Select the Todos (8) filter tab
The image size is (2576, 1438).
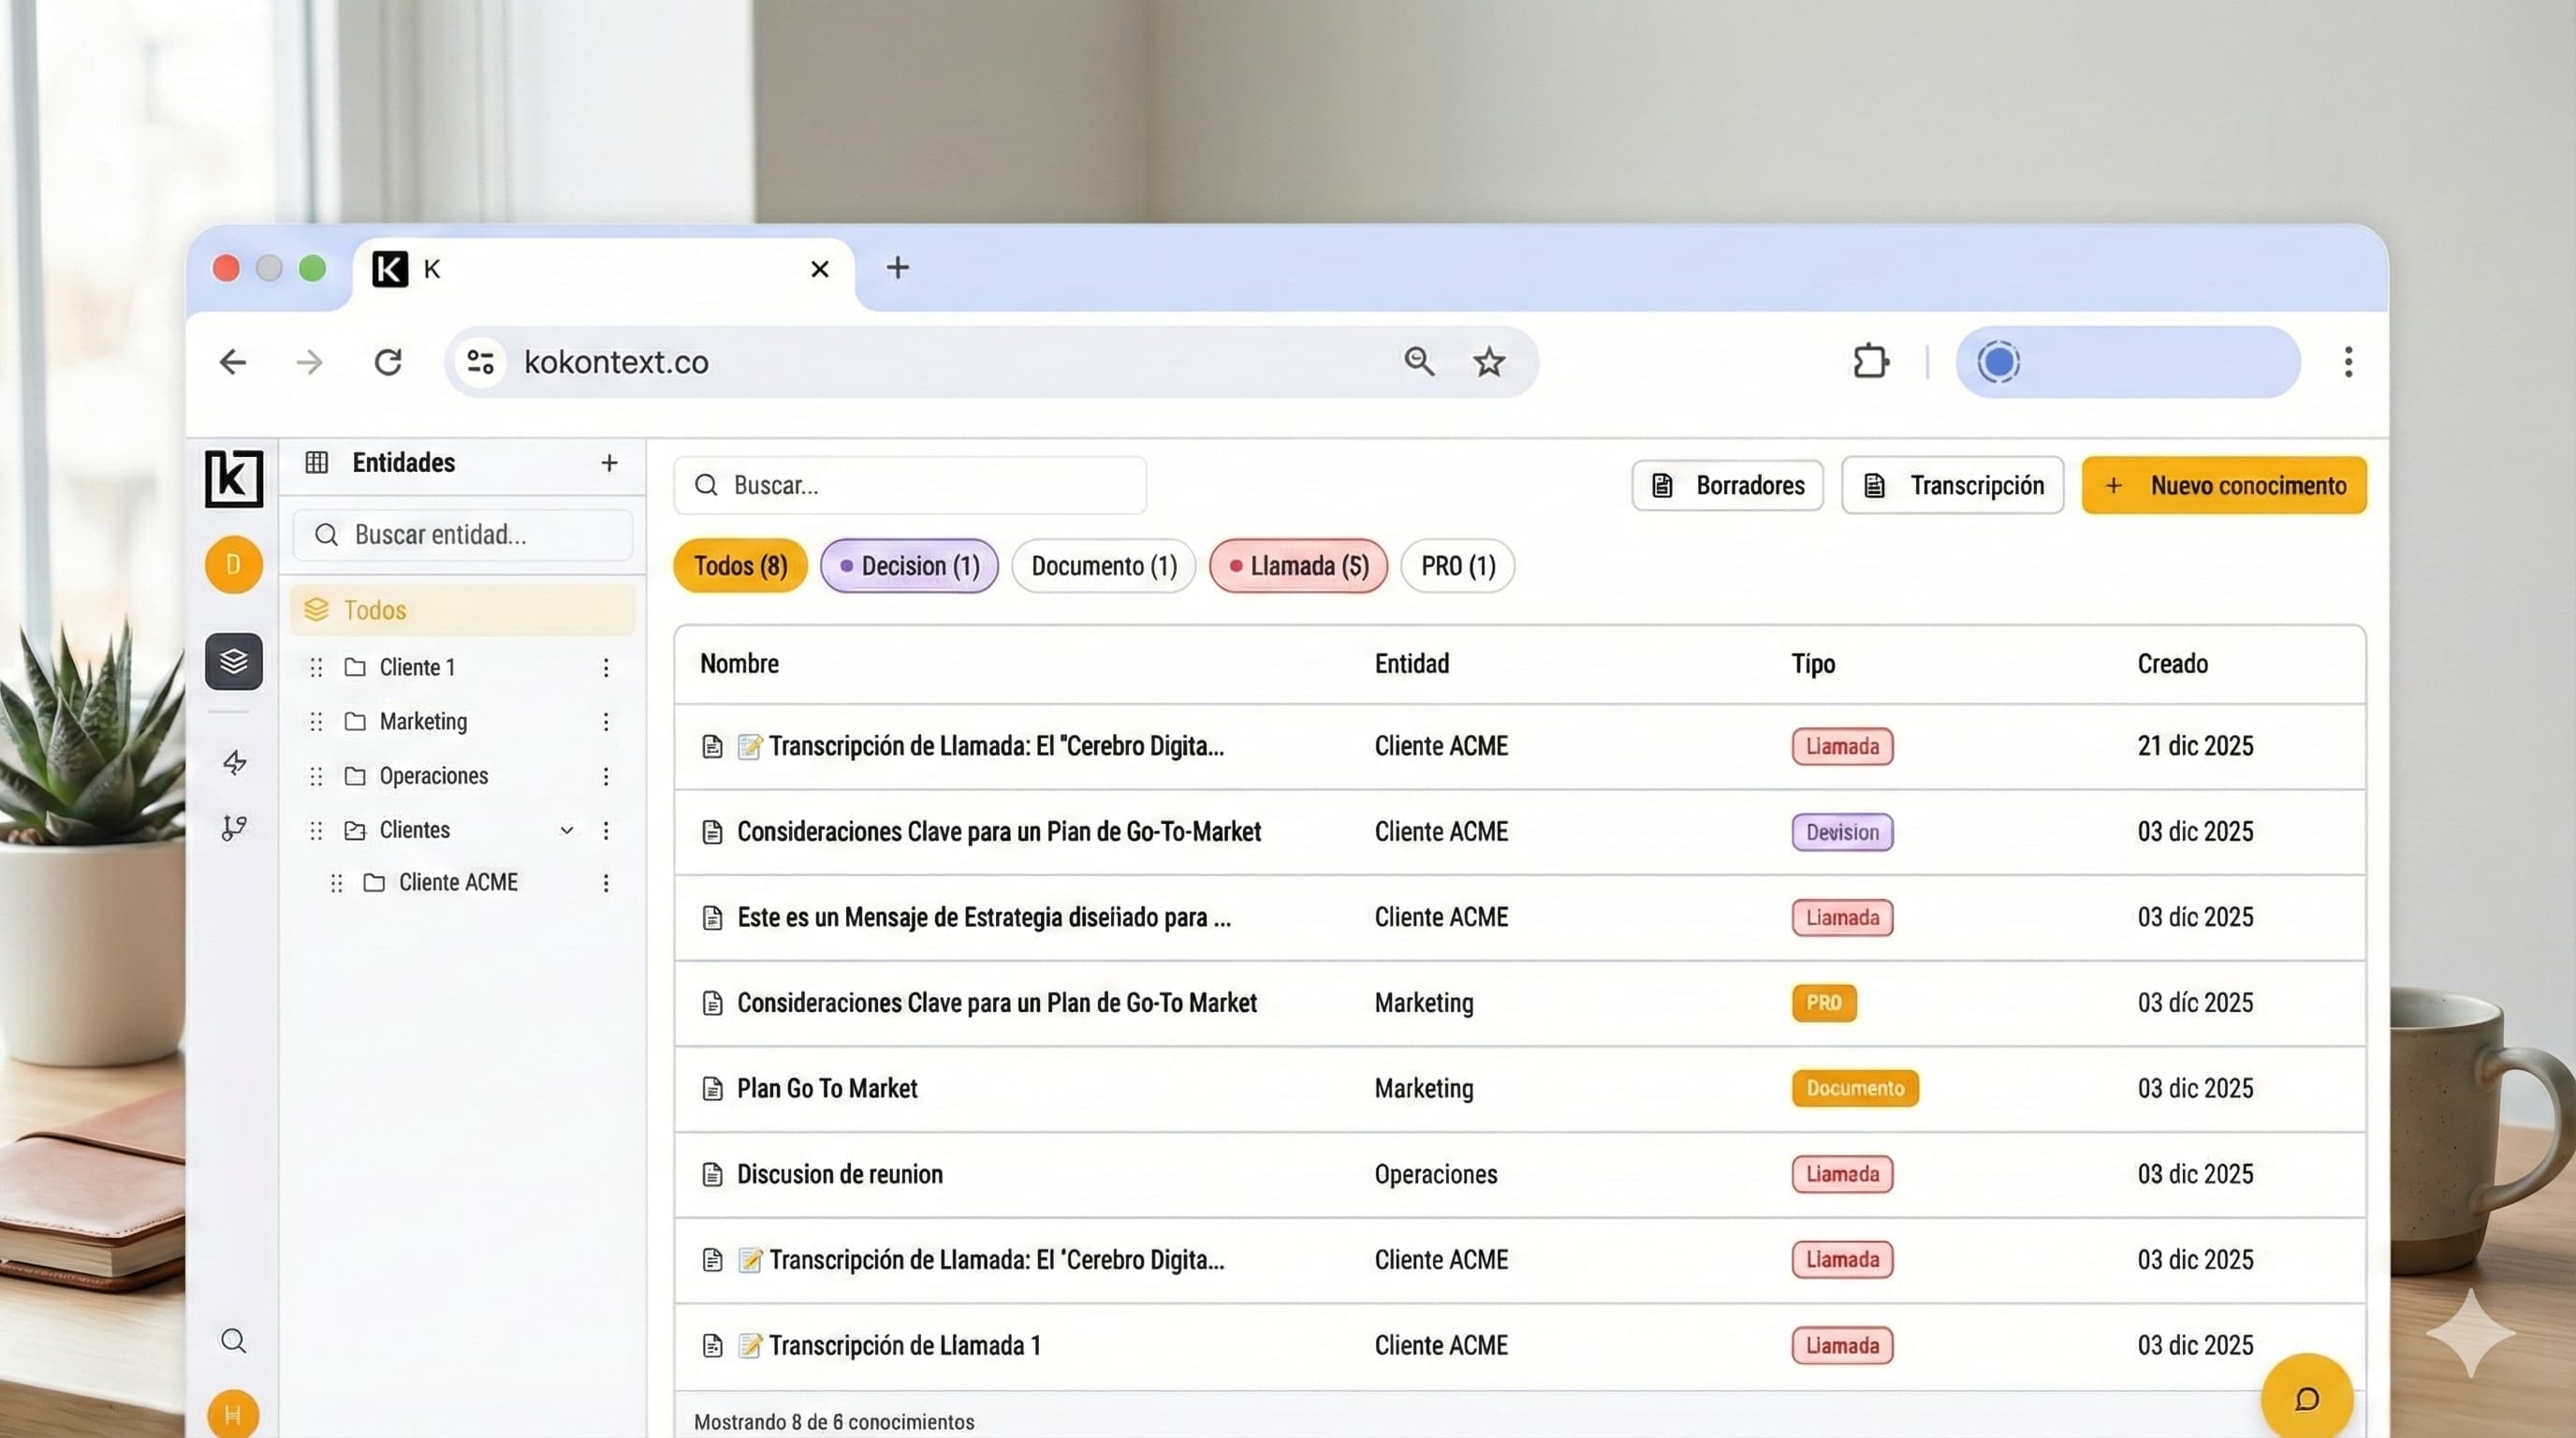click(739, 565)
